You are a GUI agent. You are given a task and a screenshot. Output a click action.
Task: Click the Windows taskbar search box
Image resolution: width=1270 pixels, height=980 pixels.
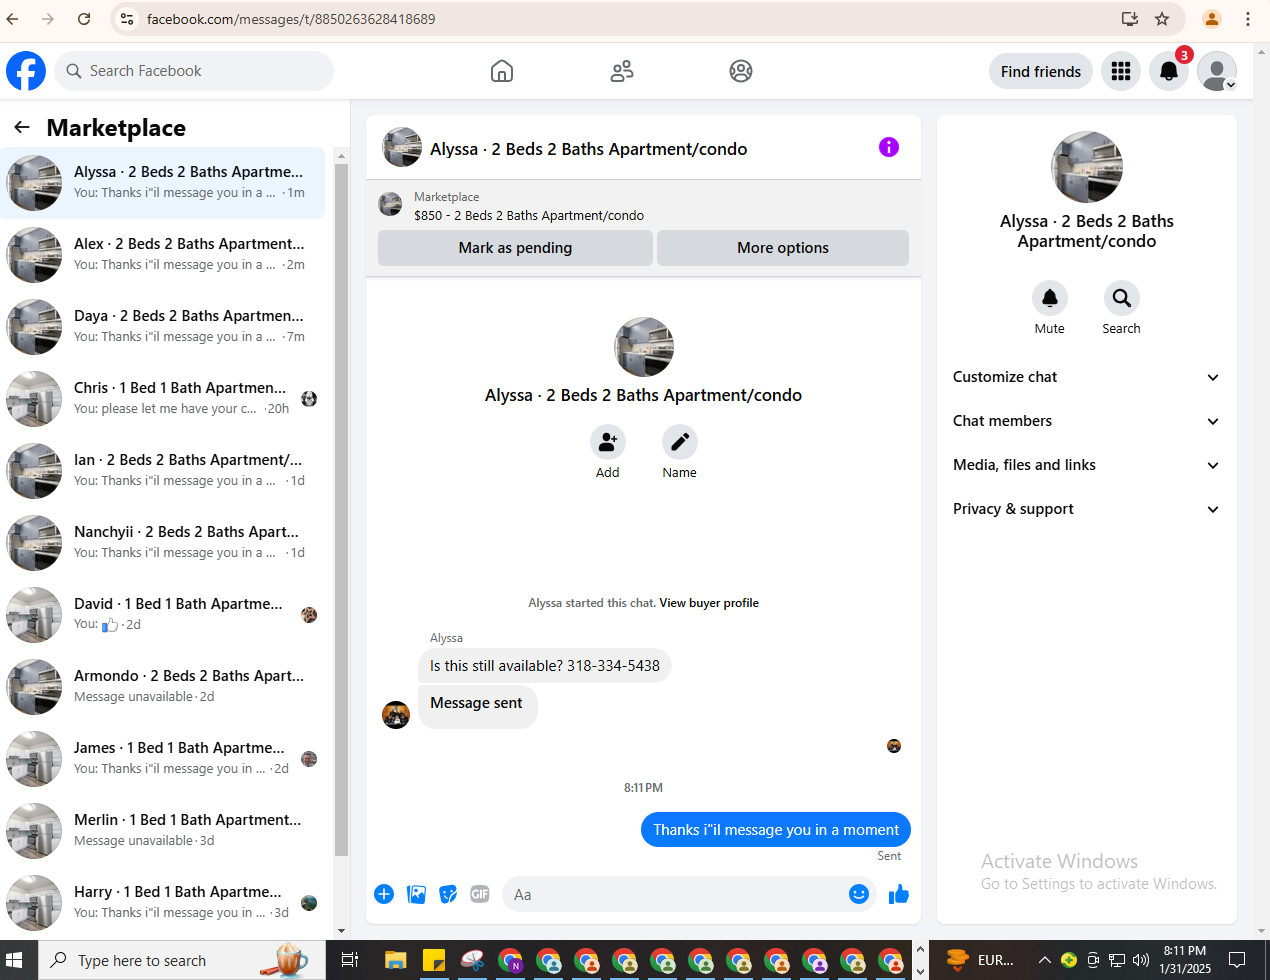(182, 960)
